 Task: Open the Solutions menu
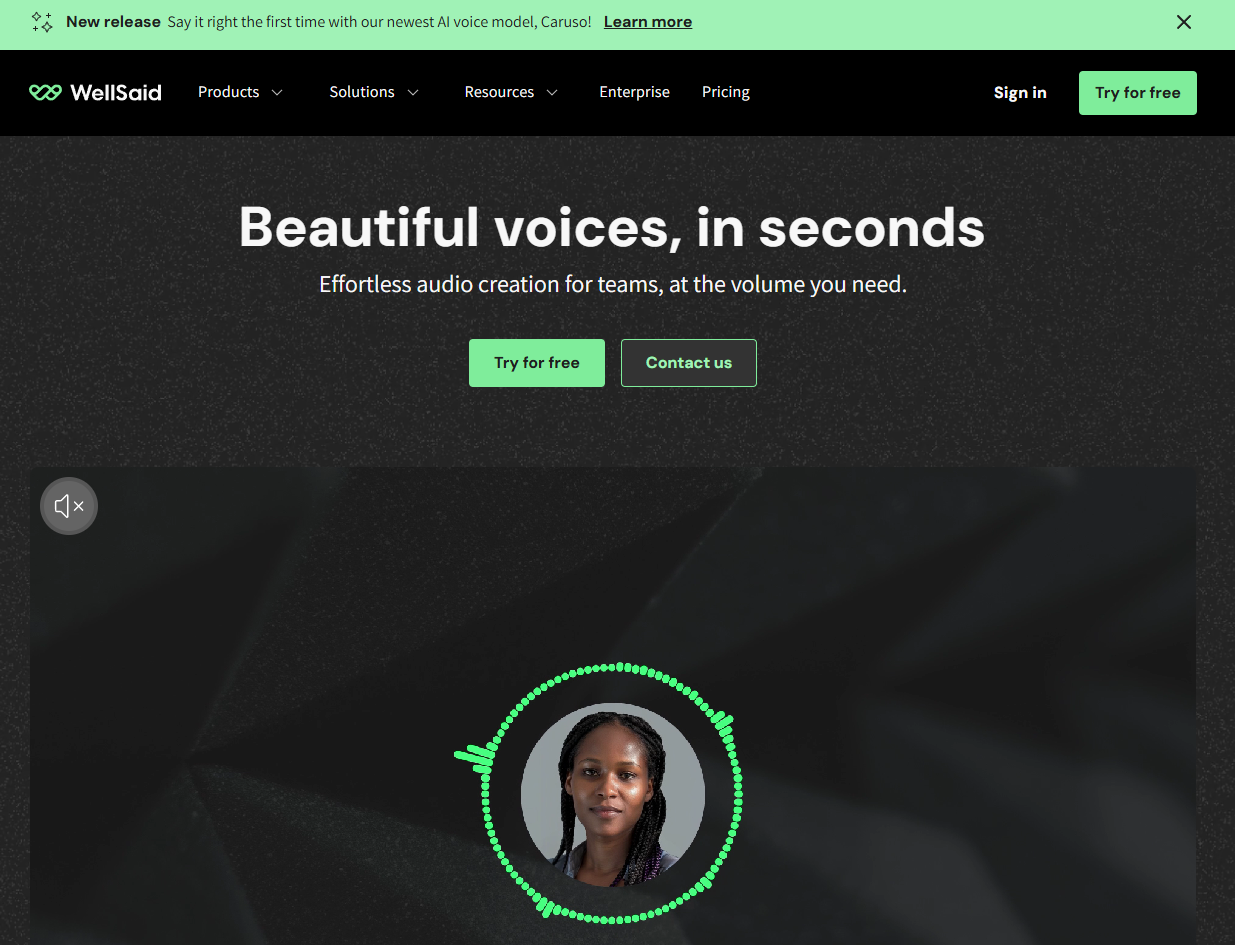[362, 92]
